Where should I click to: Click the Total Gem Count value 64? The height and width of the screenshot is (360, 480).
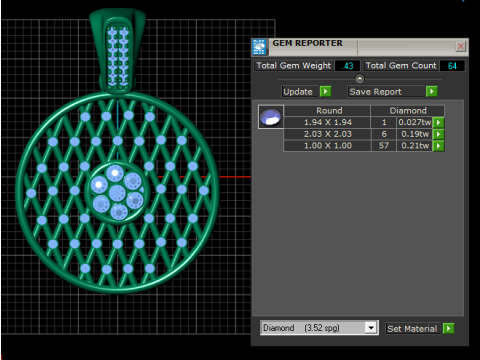(x=452, y=66)
